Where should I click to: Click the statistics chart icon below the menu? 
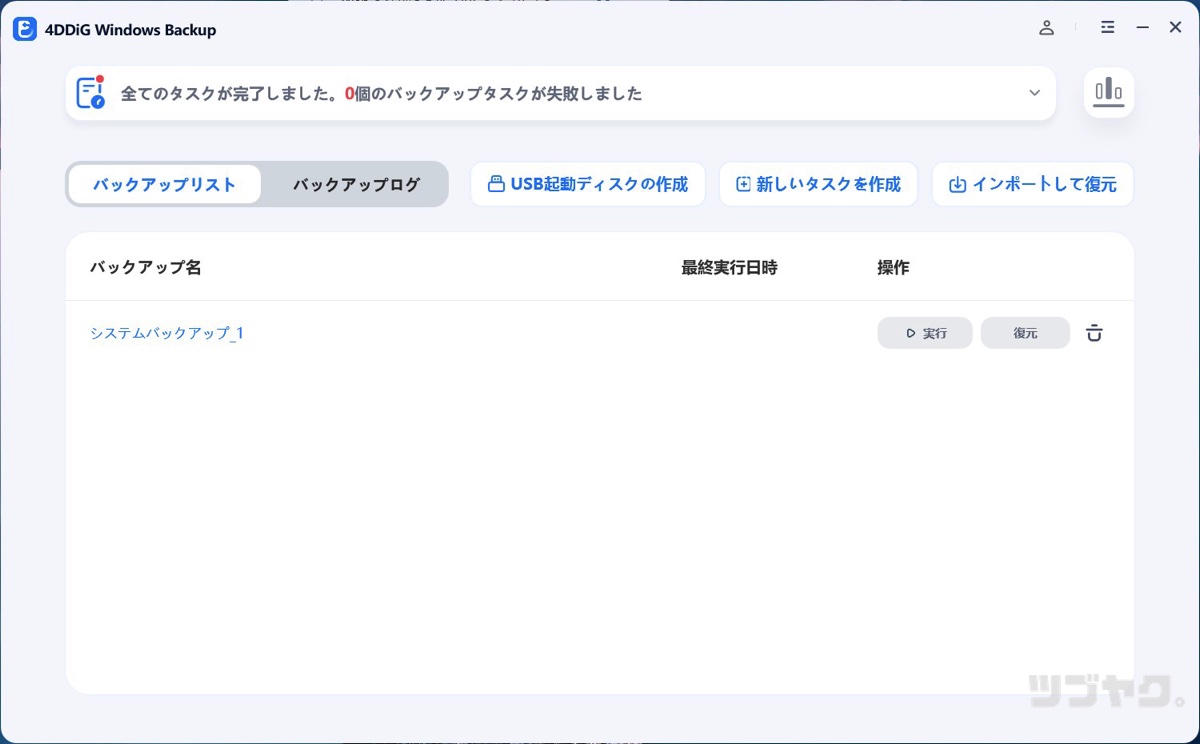[x=1109, y=92]
